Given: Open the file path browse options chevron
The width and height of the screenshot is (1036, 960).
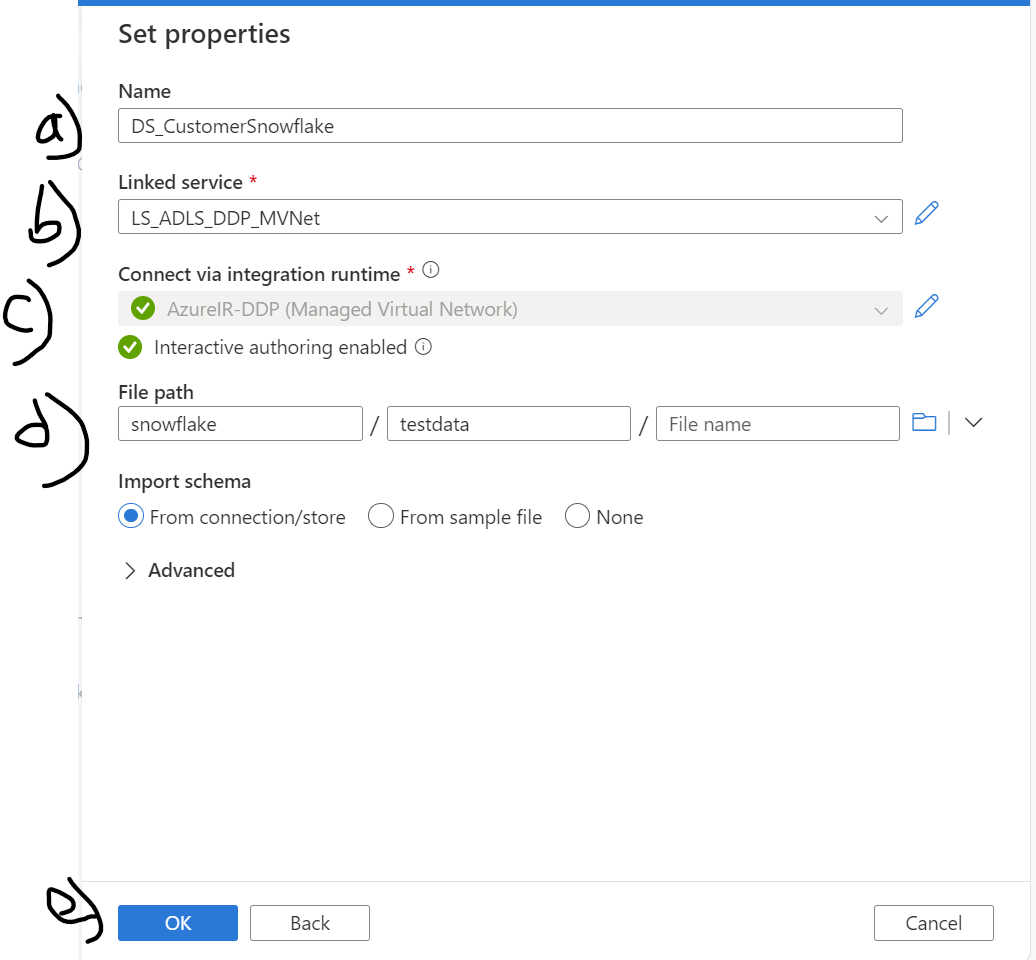Looking at the screenshot, I should (973, 422).
